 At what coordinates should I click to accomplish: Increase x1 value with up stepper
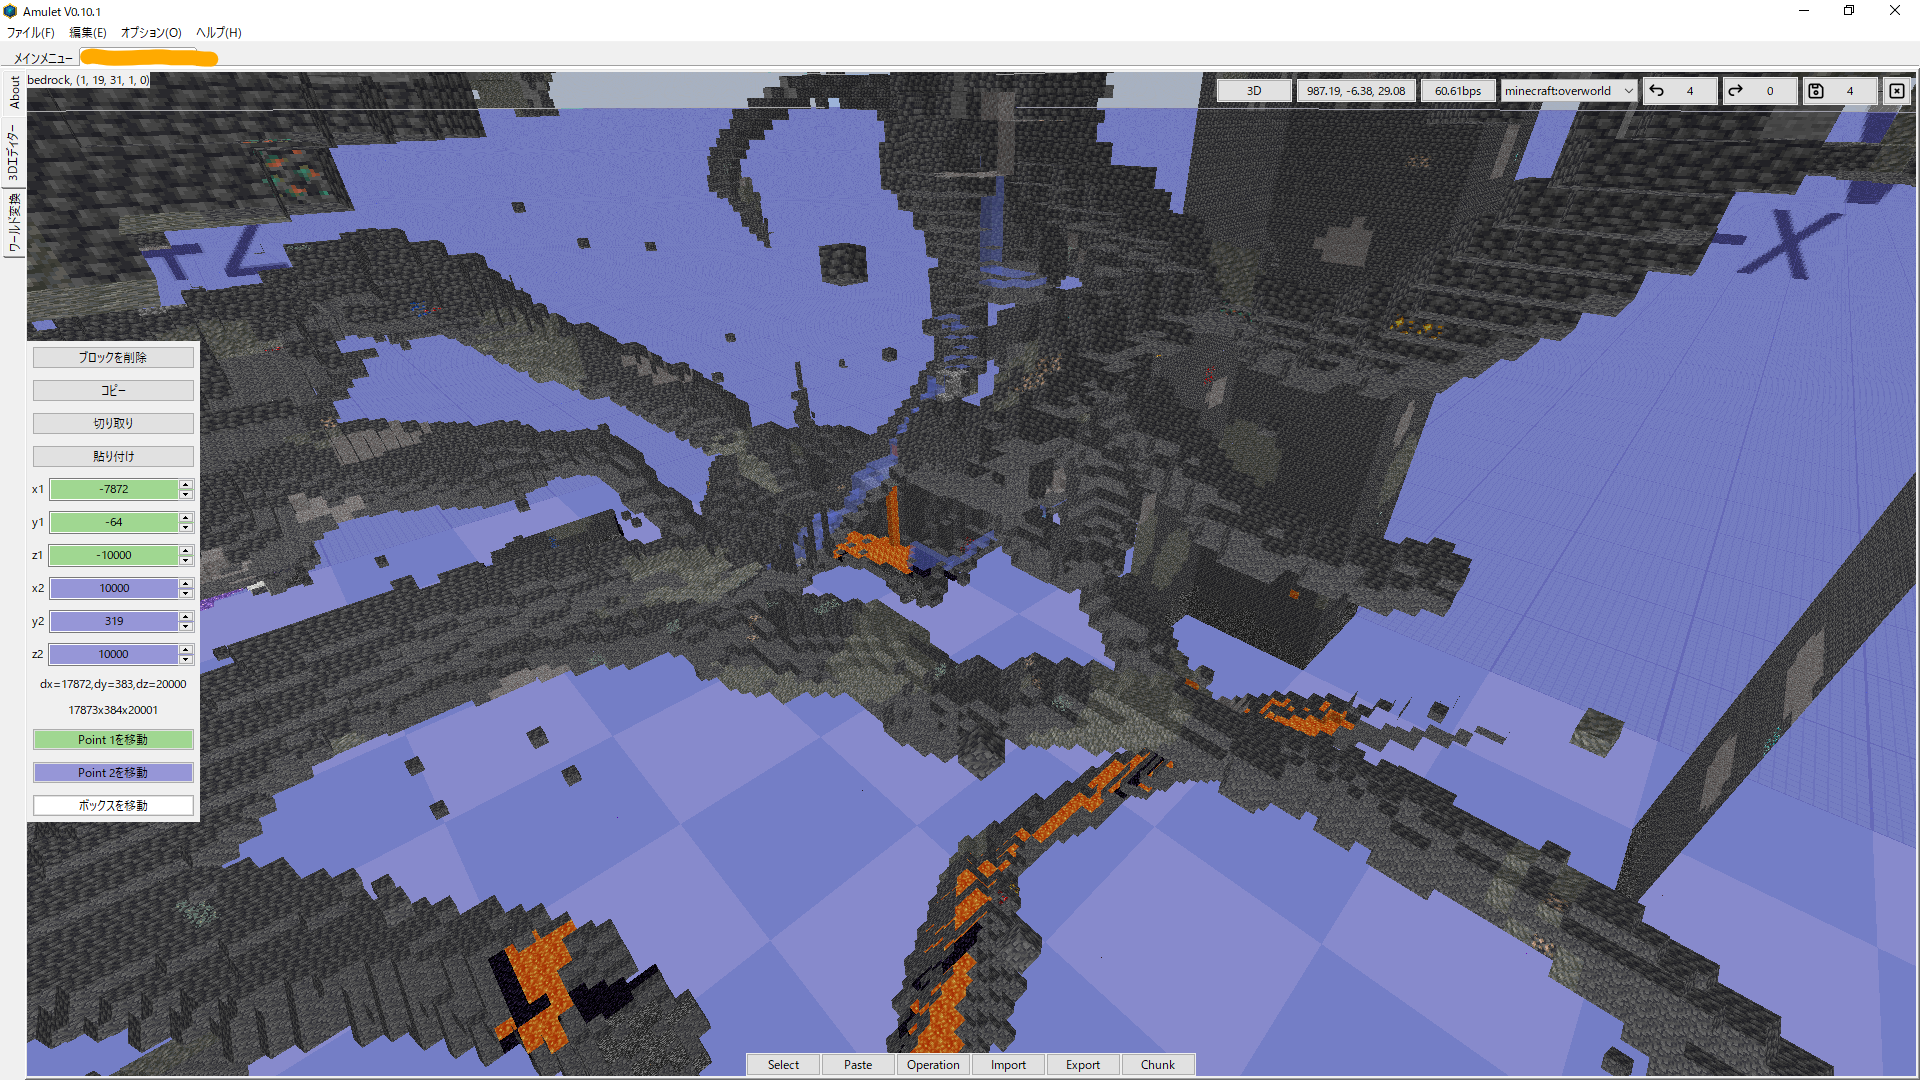(186, 484)
